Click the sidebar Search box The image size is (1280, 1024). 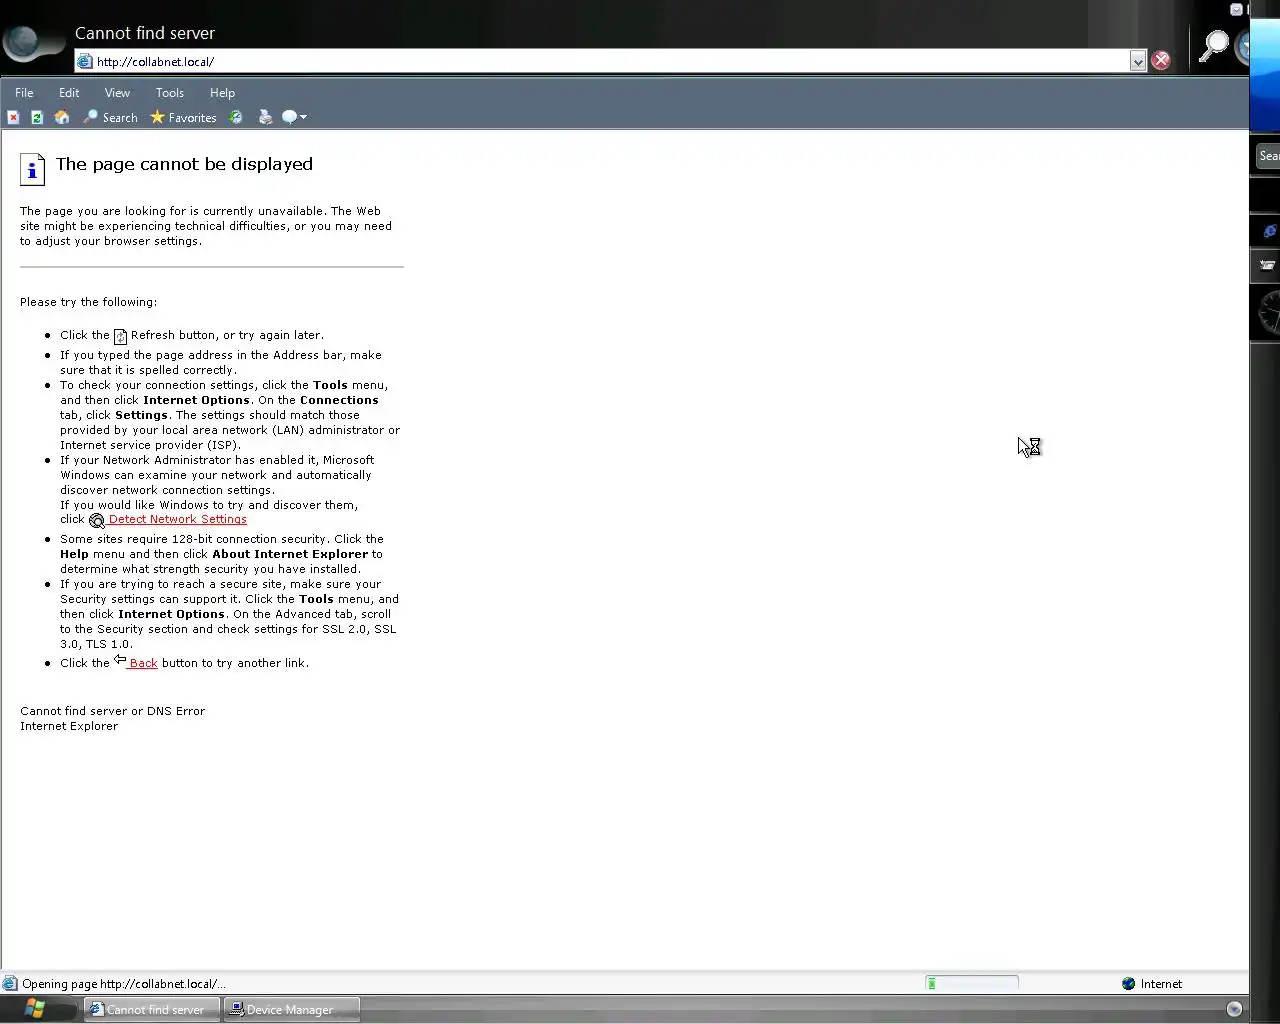pyautogui.click(x=1268, y=156)
